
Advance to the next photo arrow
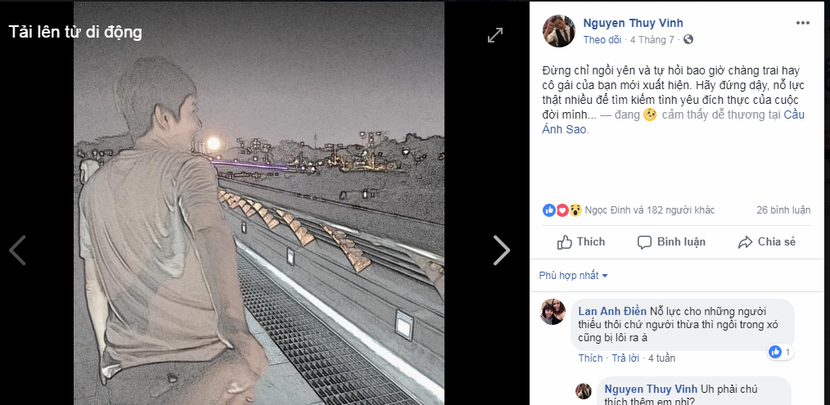[x=501, y=250]
